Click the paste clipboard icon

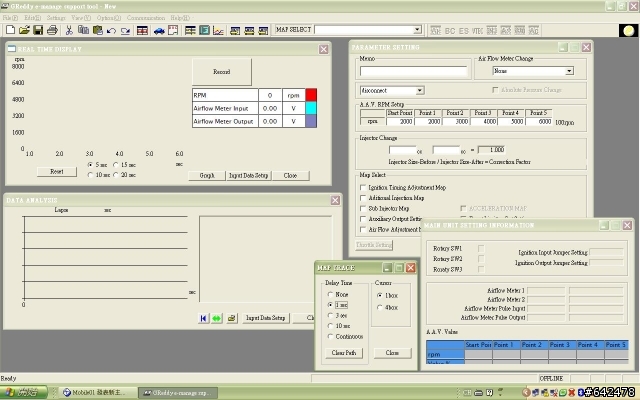98,30
